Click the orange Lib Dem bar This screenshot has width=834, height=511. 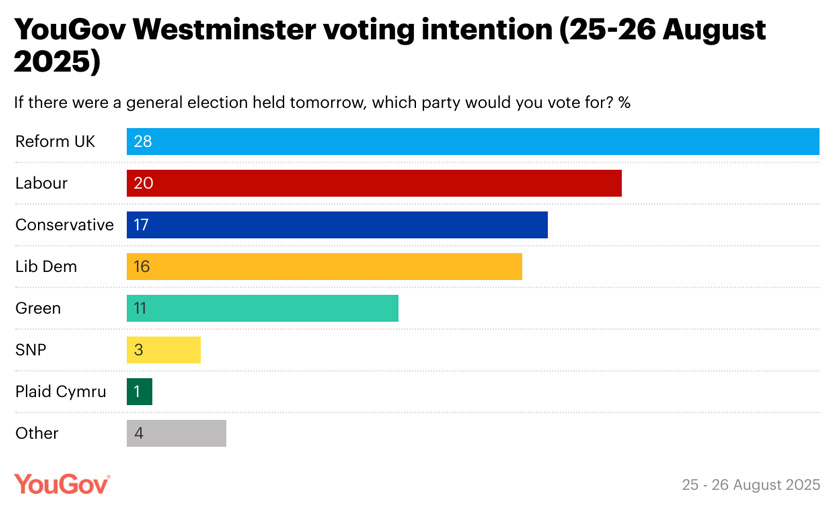point(324,266)
